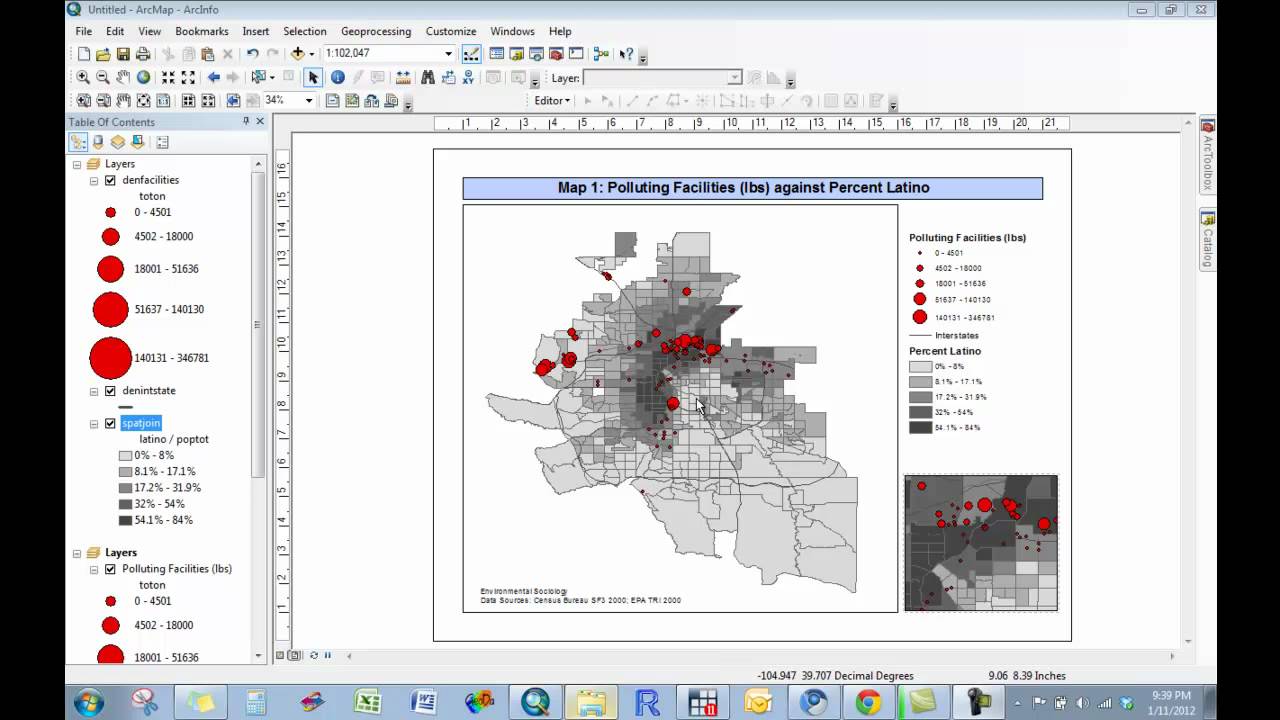Click the Open folder icon

[x=104, y=54]
